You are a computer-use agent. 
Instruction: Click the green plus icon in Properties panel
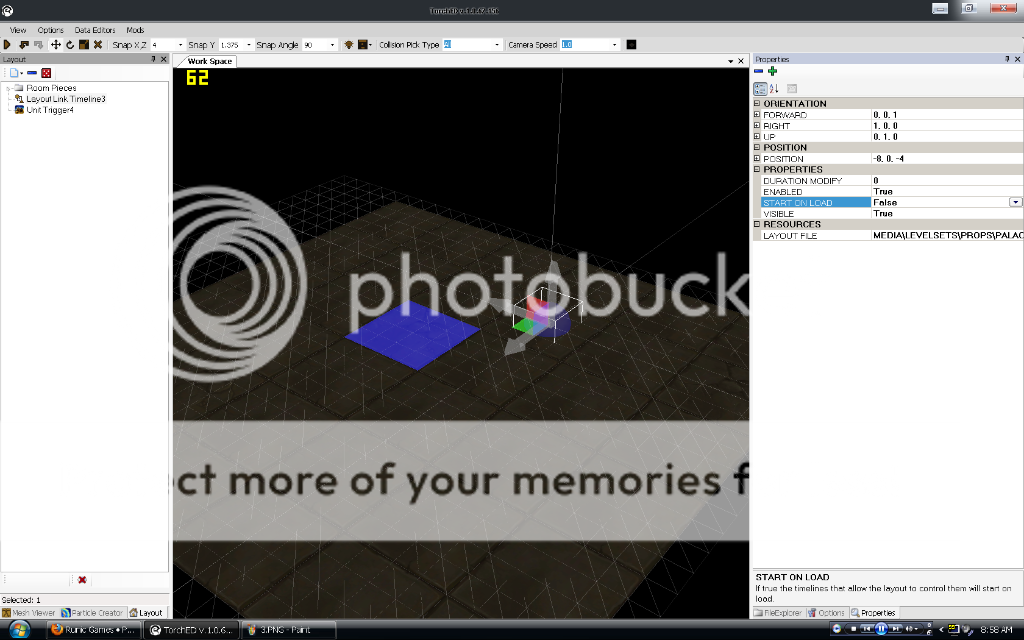pyautogui.click(x=773, y=71)
